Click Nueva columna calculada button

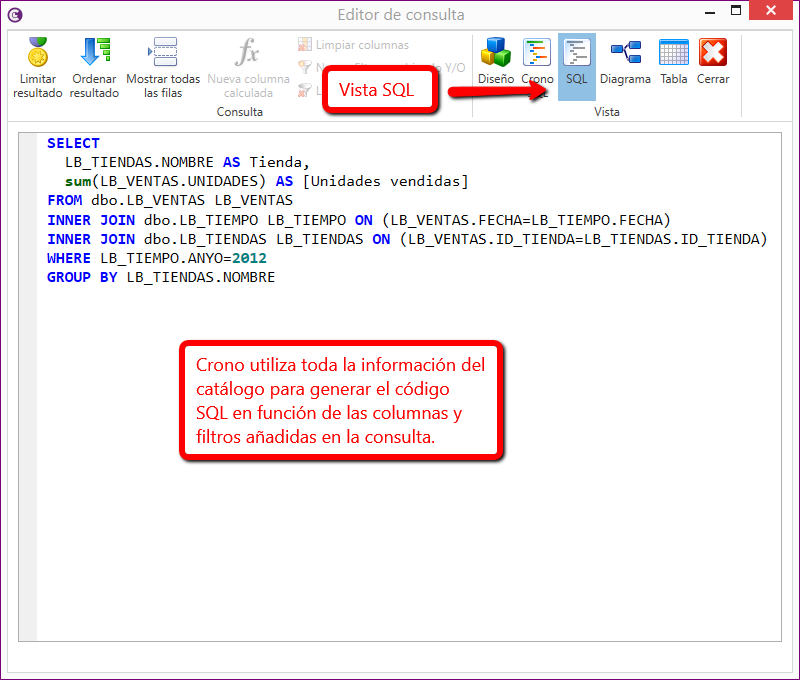click(x=248, y=53)
